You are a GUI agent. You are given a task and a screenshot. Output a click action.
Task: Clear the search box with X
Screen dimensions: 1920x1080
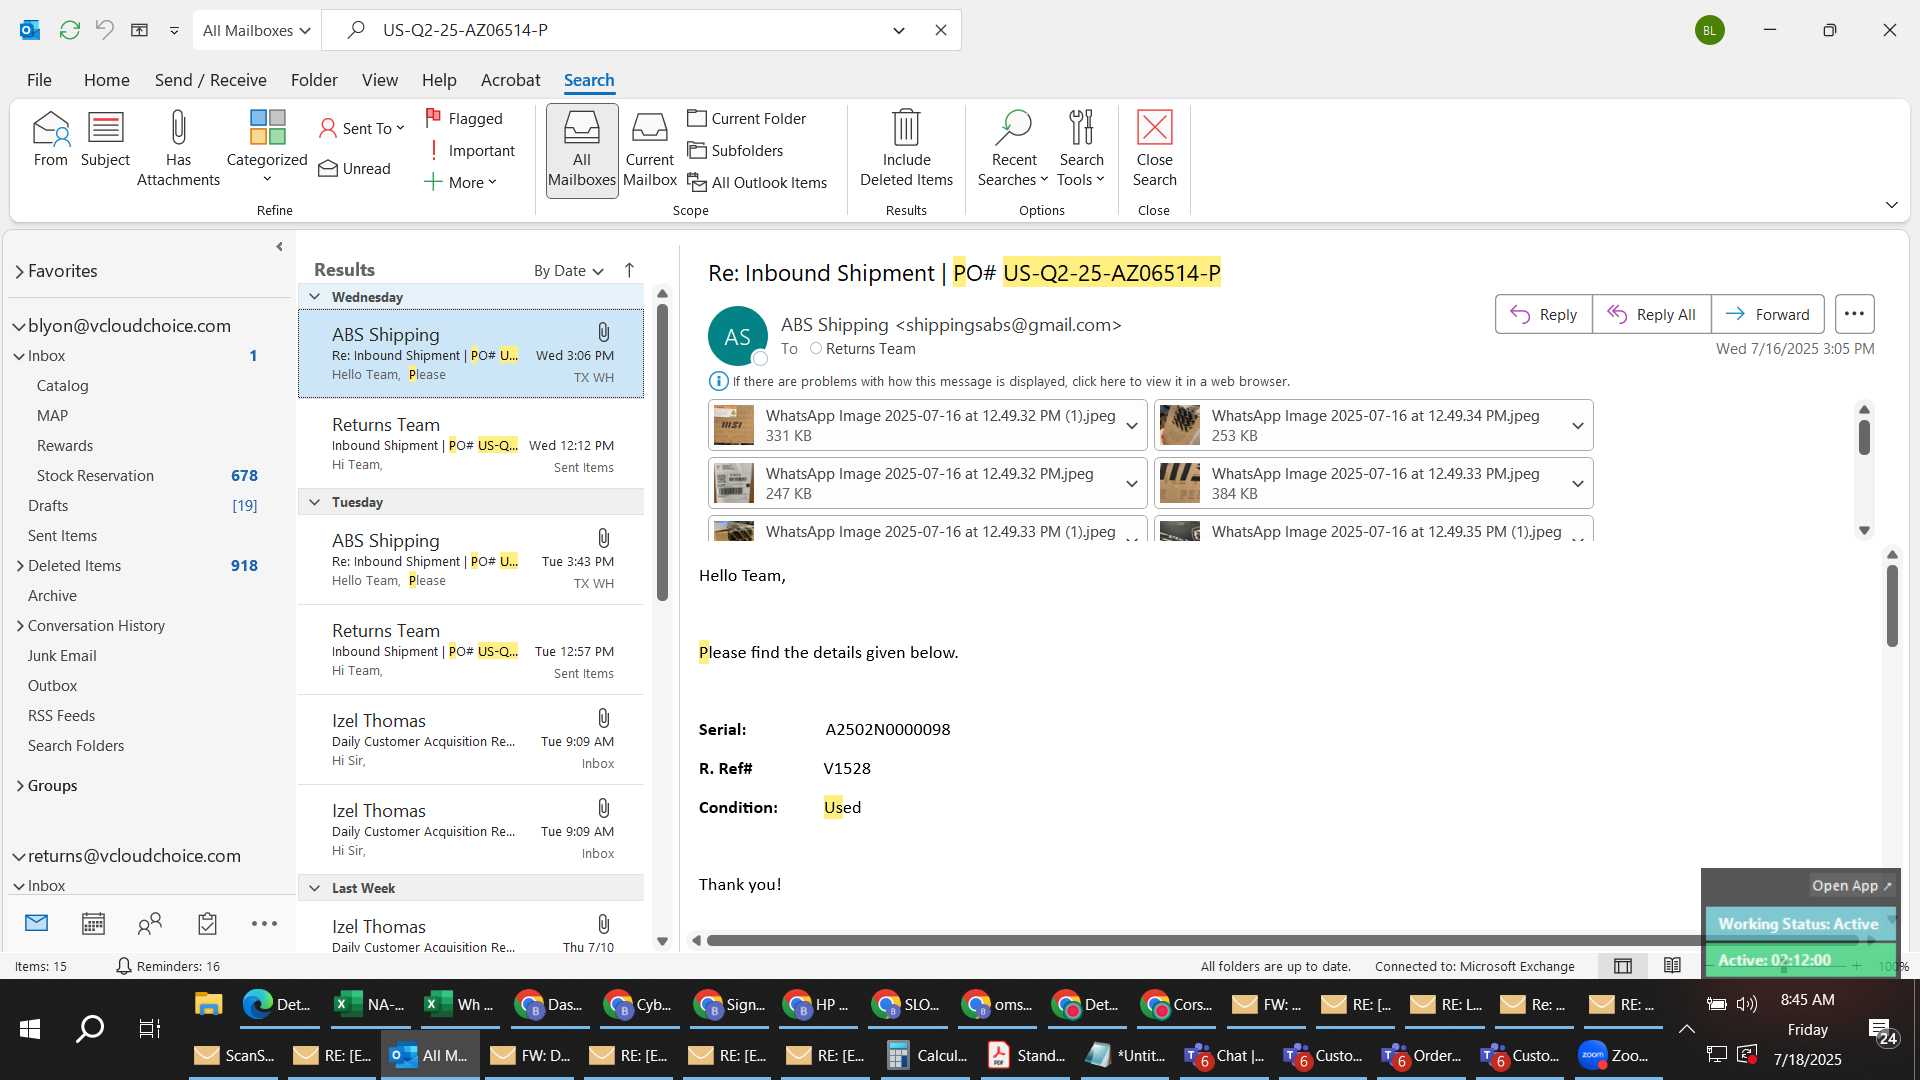coord(940,30)
